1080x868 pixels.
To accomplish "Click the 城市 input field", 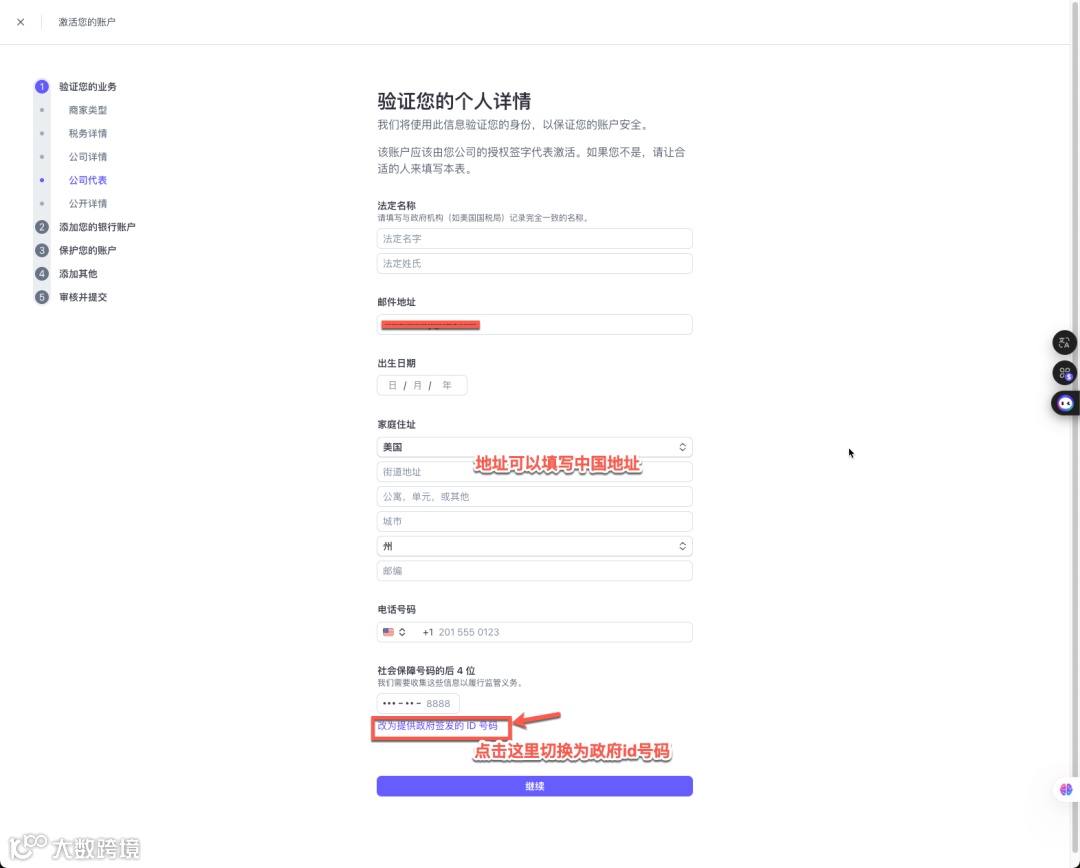I will [x=534, y=521].
